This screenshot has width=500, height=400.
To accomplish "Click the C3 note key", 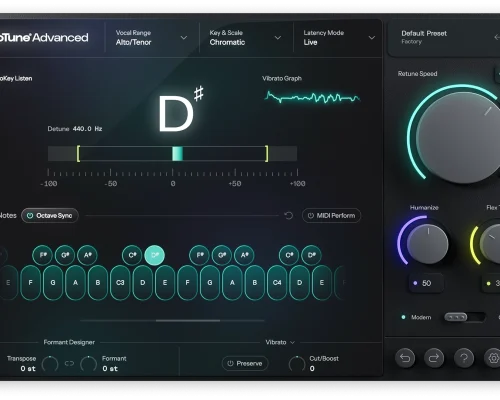I will [120, 283].
